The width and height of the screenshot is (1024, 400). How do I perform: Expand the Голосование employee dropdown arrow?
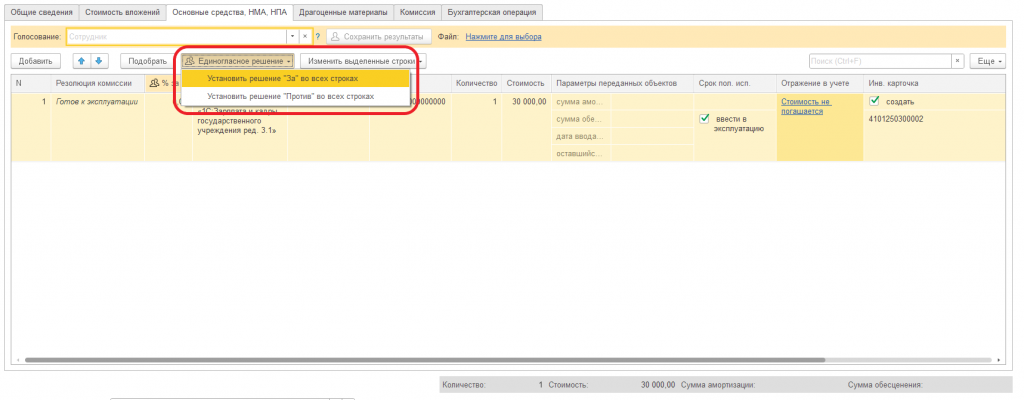(x=293, y=37)
